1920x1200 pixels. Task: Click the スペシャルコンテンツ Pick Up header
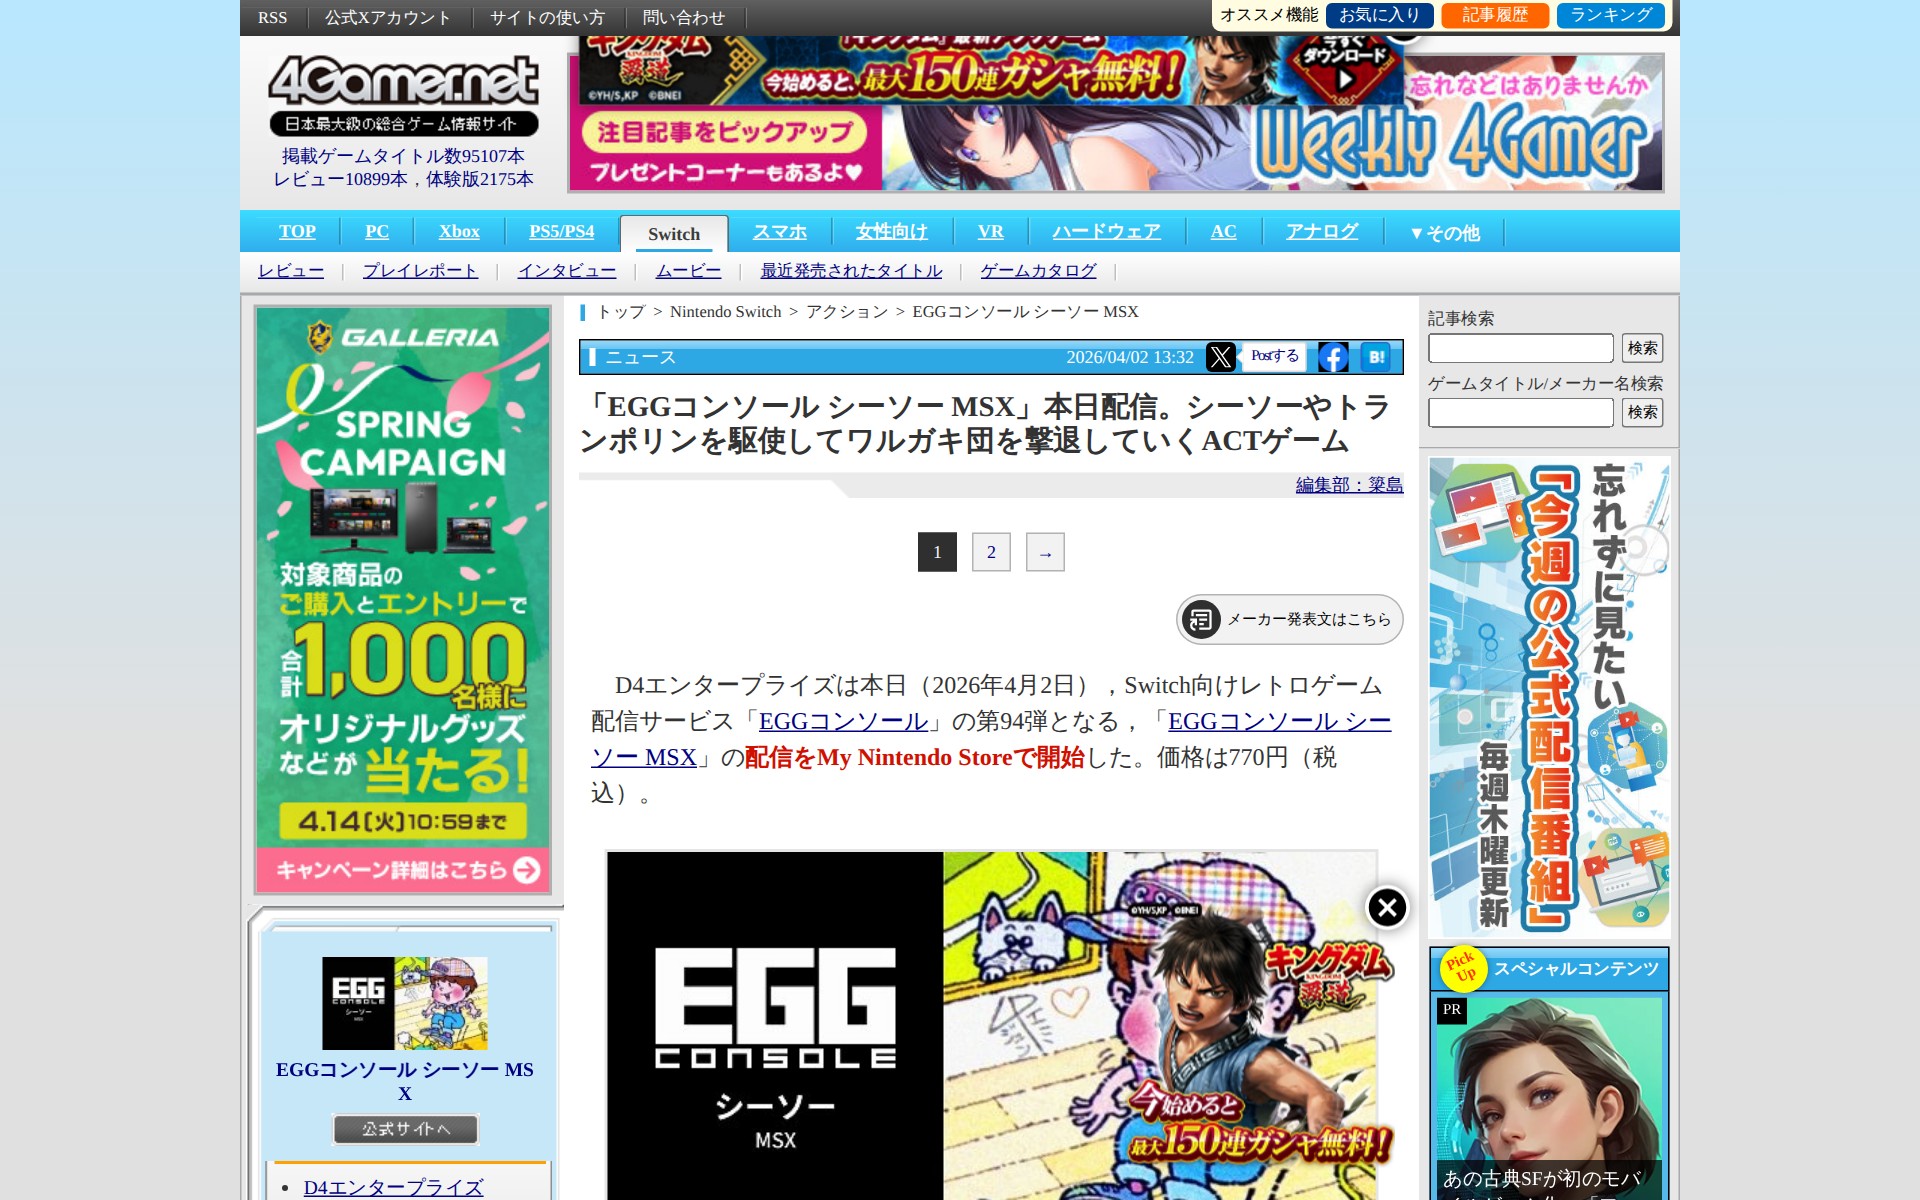[1549, 969]
